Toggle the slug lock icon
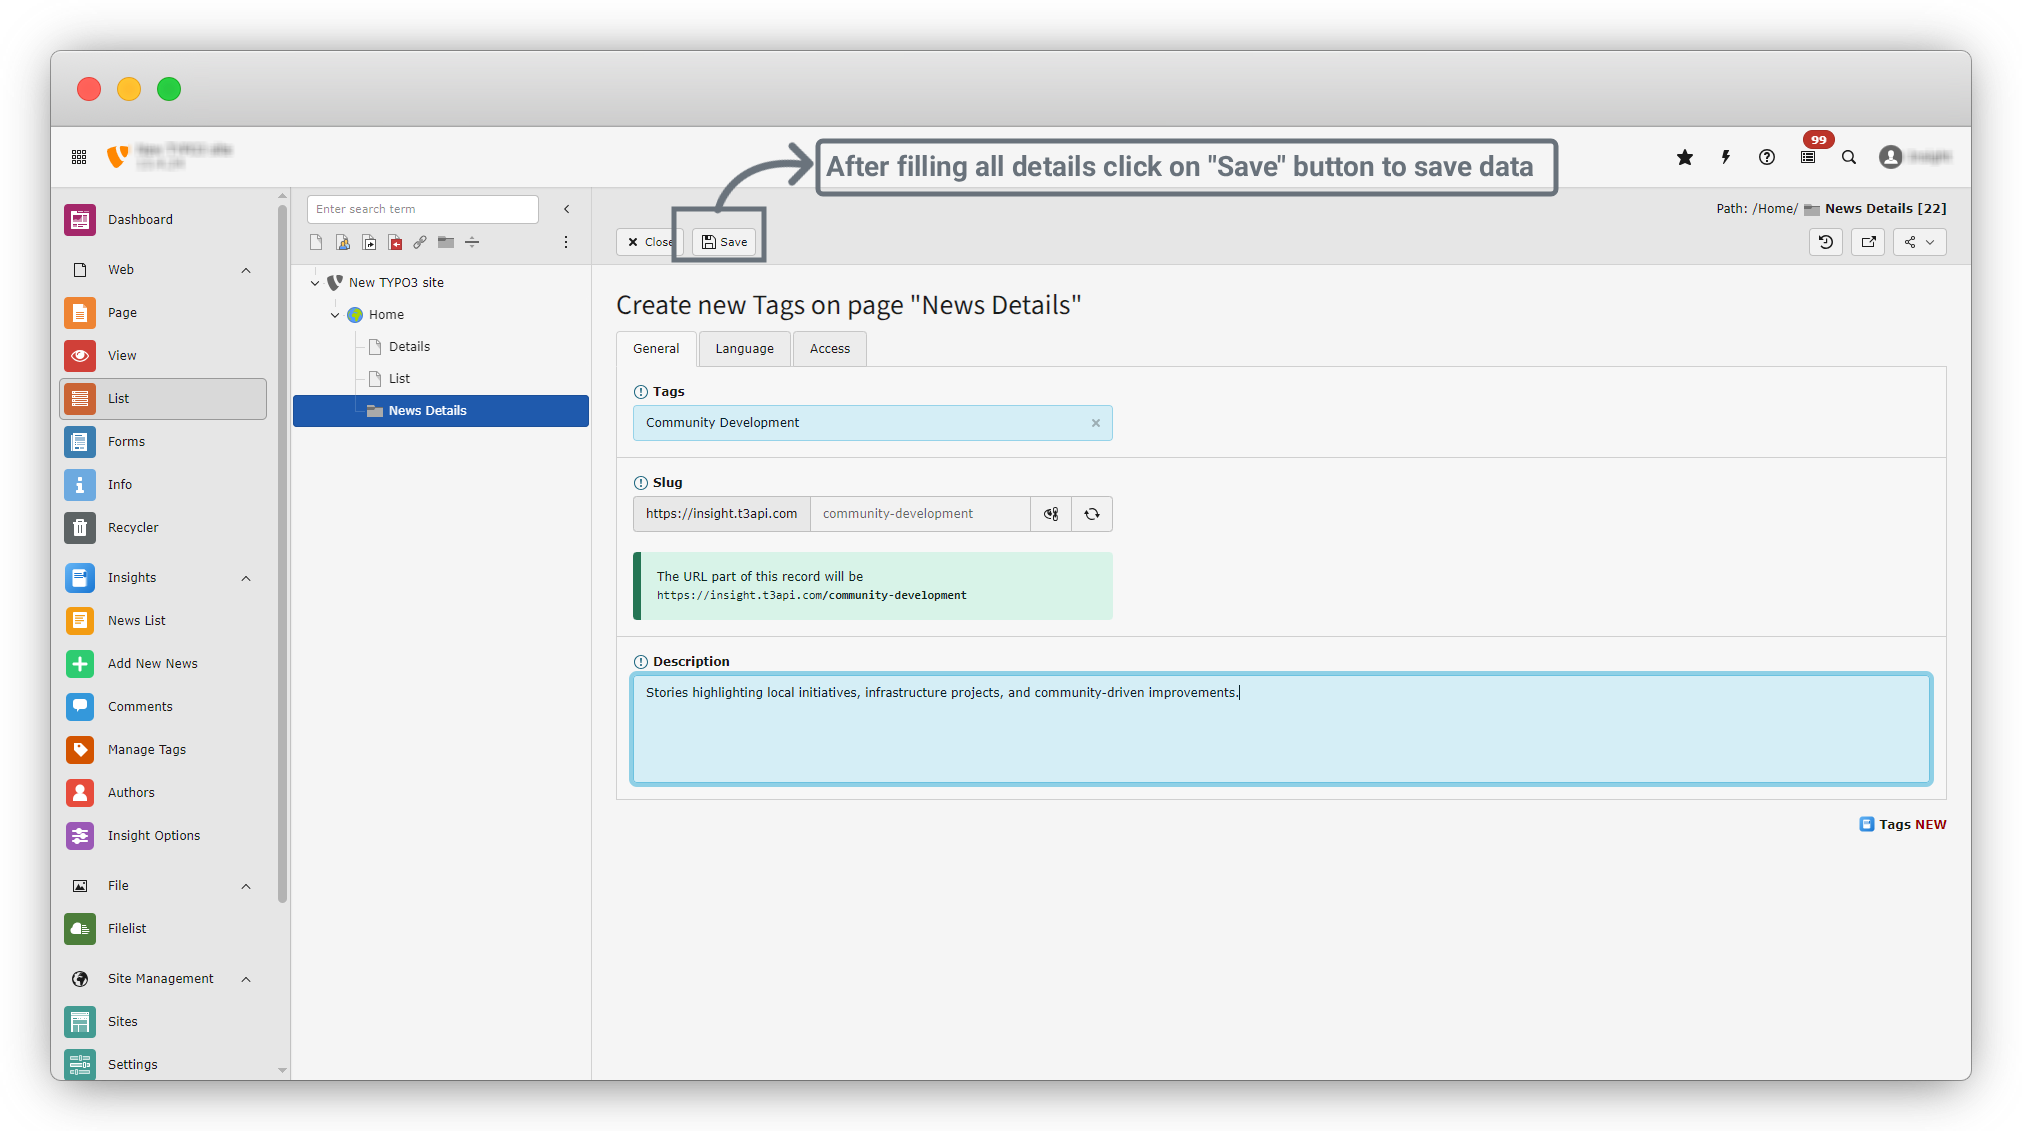2022x1131 pixels. tap(1051, 514)
